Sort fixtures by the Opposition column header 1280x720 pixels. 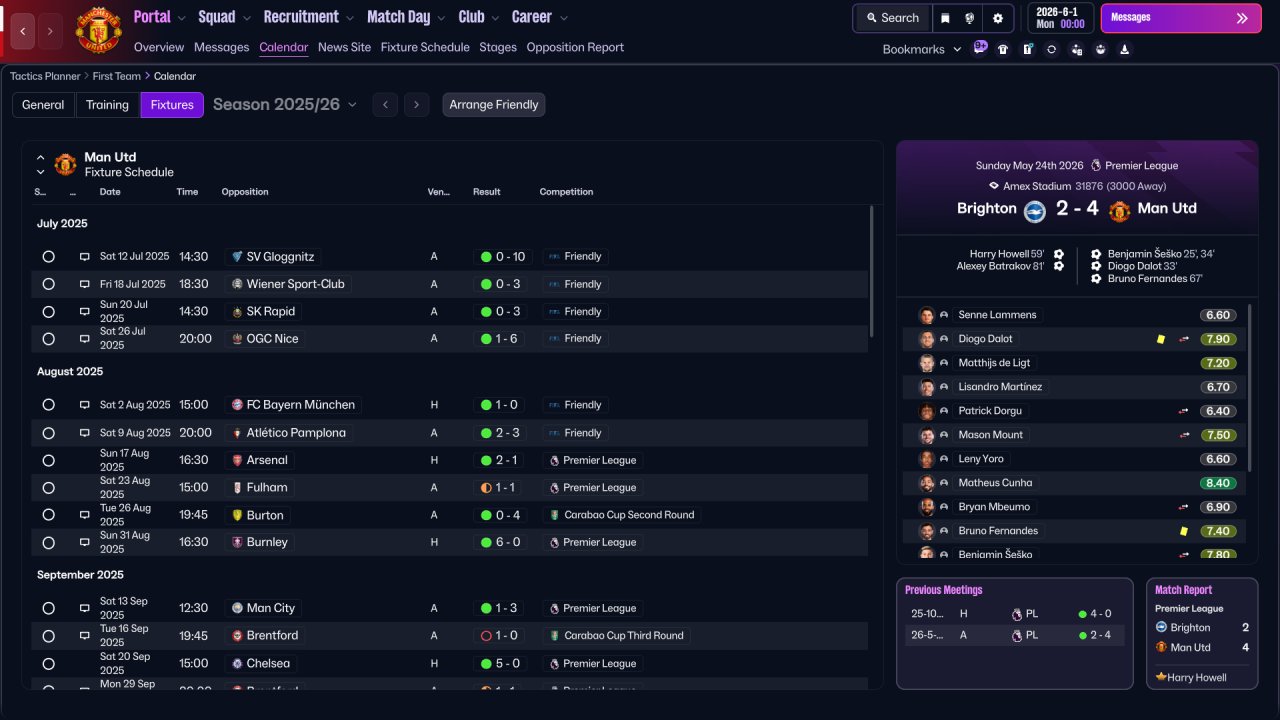pos(245,192)
